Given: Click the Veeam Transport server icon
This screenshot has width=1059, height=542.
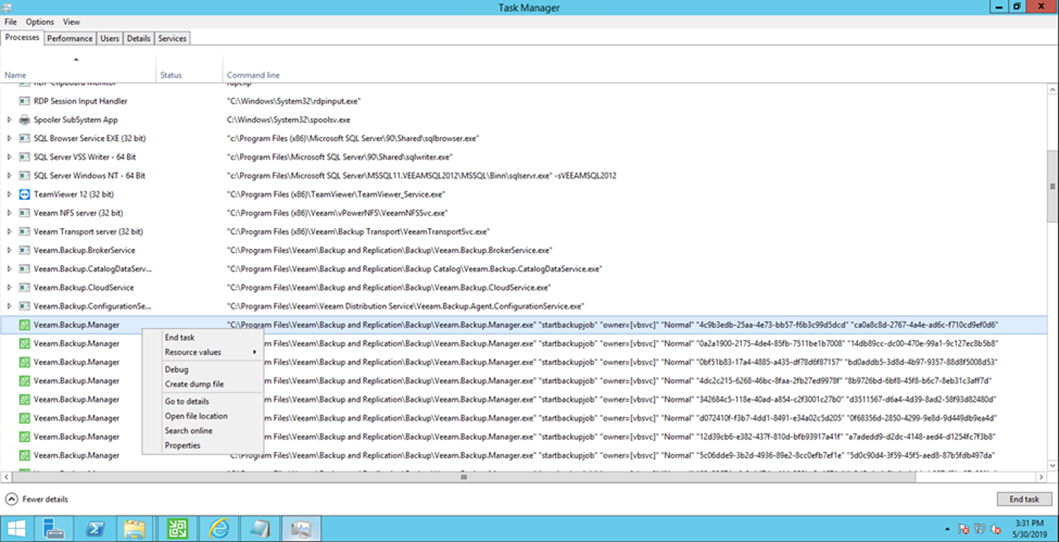Looking at the screenshot, I should (x=24, y=232).
